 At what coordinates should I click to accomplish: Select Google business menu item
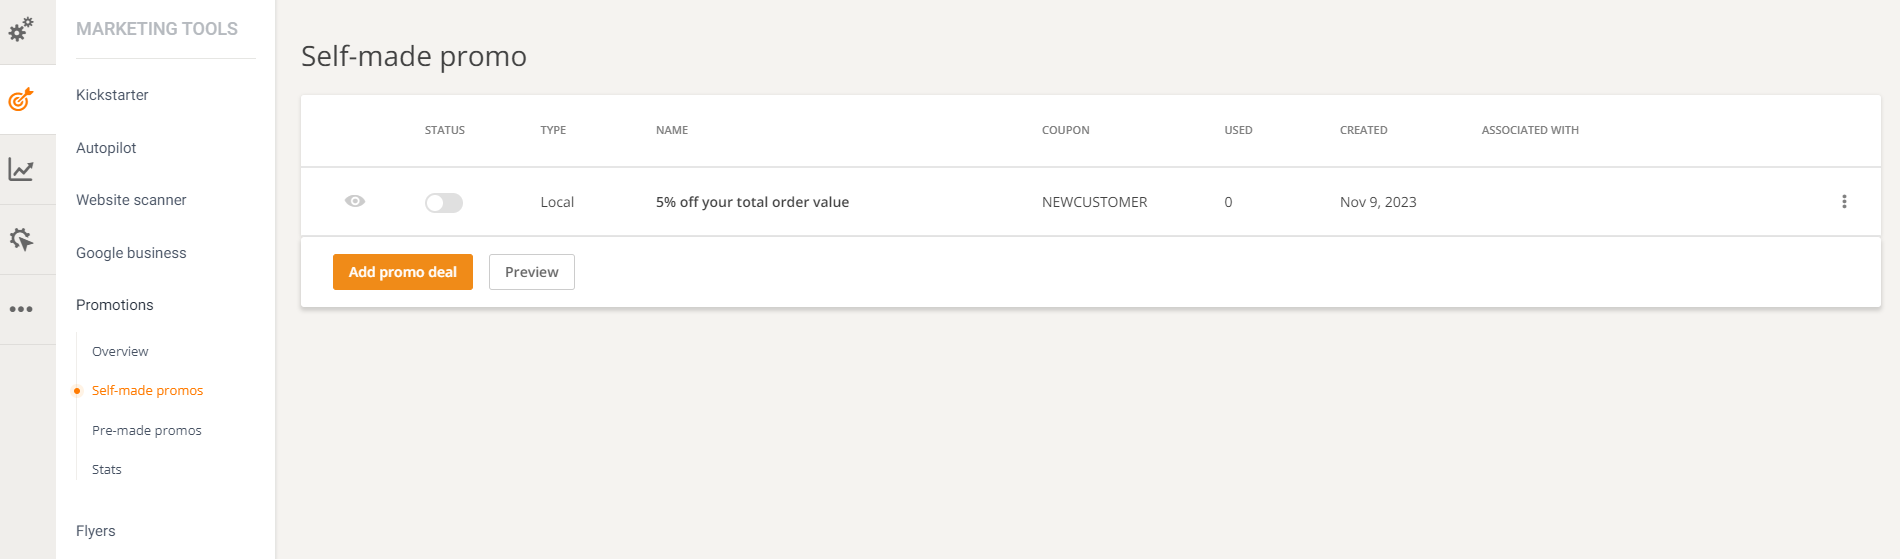(x=131, y=253)
